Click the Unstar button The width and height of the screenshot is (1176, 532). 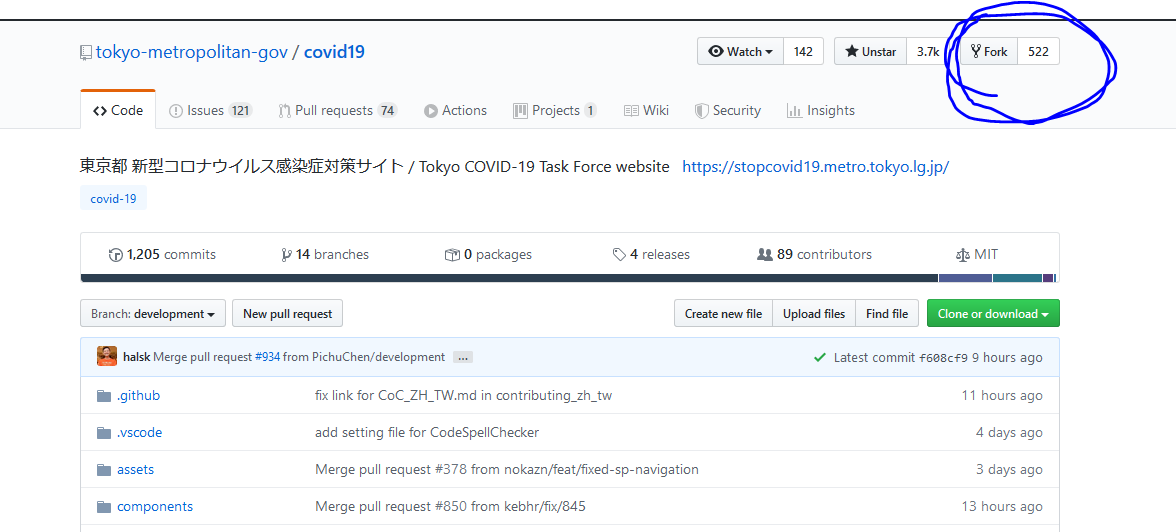pyautogui.click(x=871, y=52)
